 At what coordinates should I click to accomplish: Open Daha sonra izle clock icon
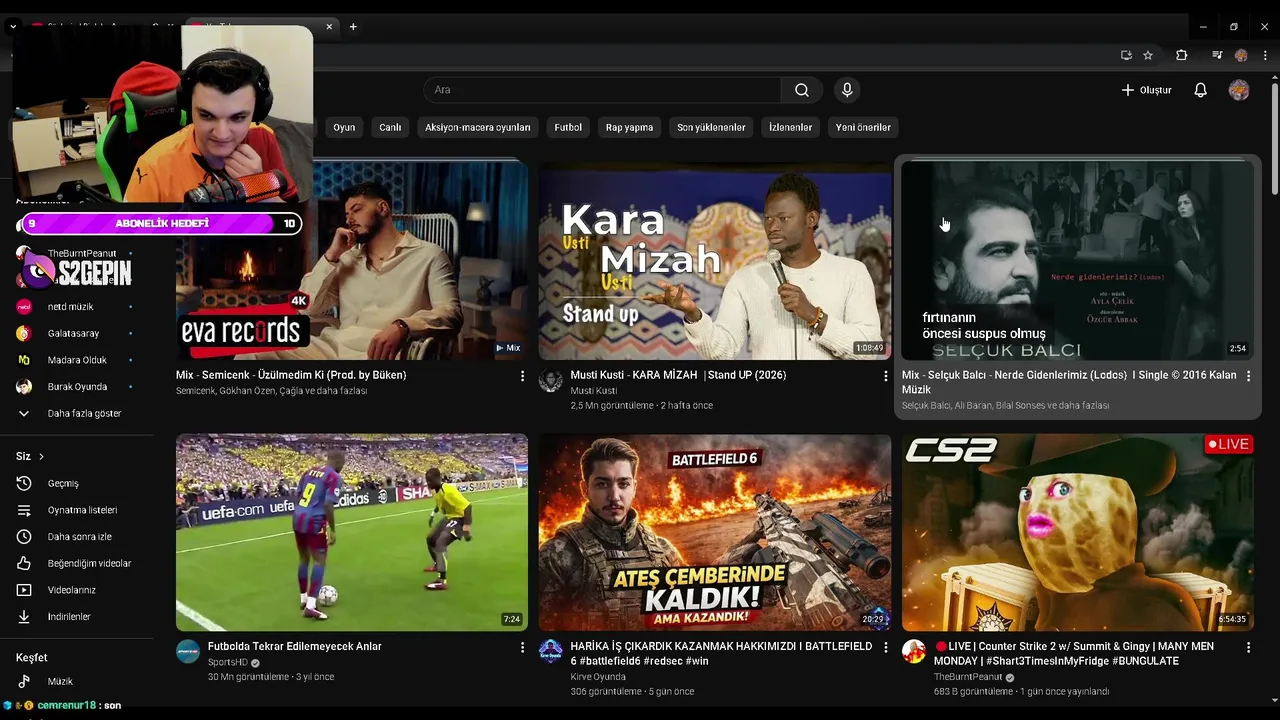point(24,537)
